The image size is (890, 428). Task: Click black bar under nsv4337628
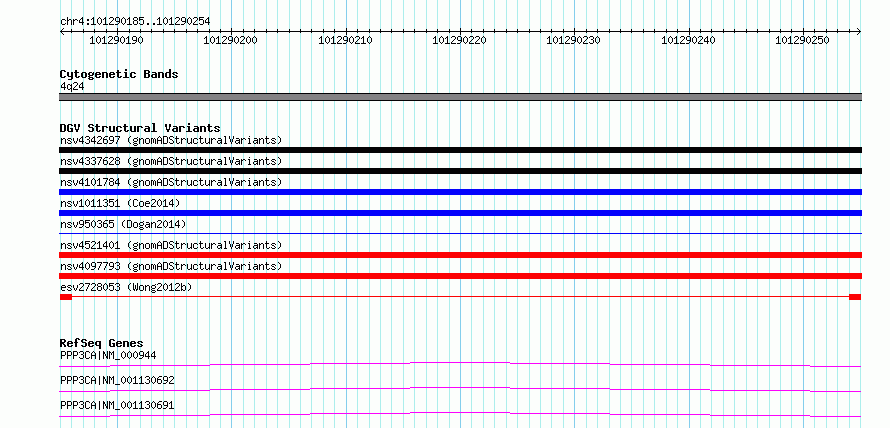tap(460, 171)
